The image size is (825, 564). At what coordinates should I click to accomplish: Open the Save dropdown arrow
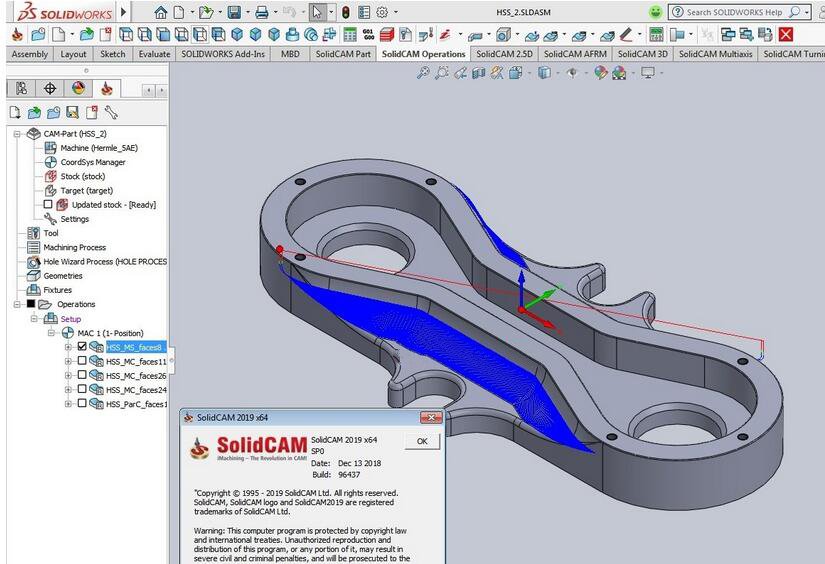point(247,12)
